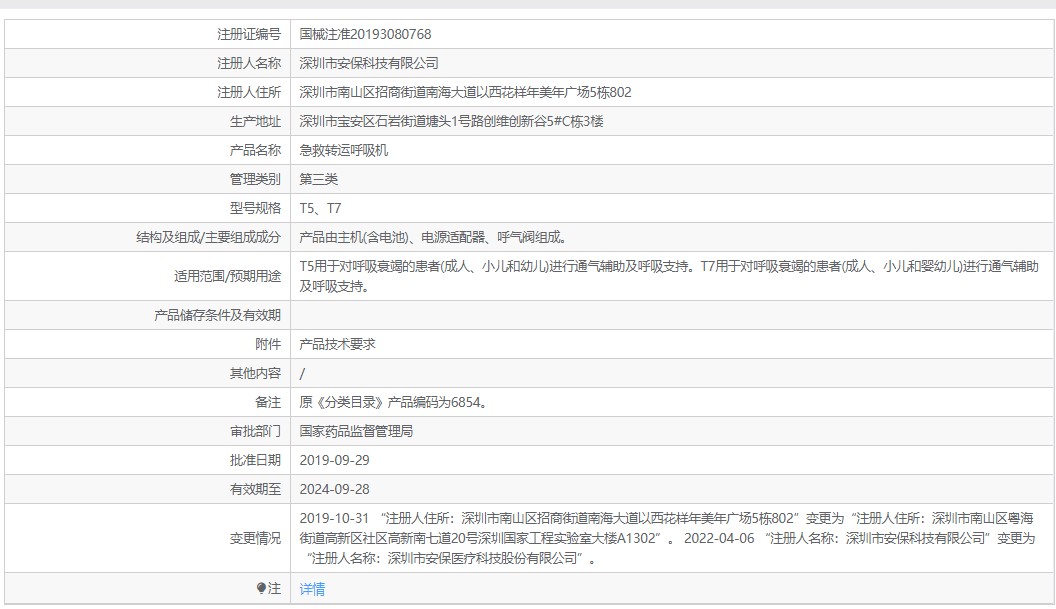The image size is (1056, 609).
Task: Click the 产品名称 label
Action: point(255,150)
